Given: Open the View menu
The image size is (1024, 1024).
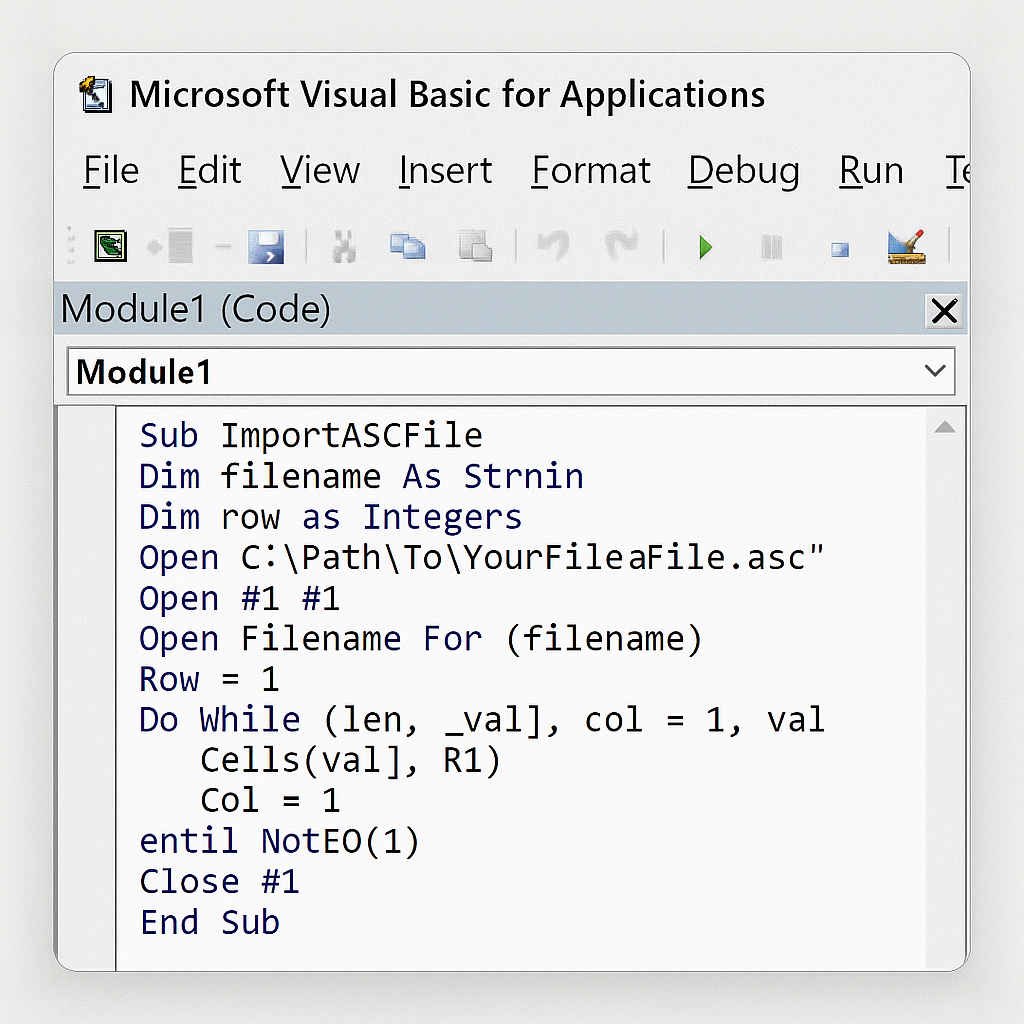Looking at the screenshot, I should tap(320, 171).
